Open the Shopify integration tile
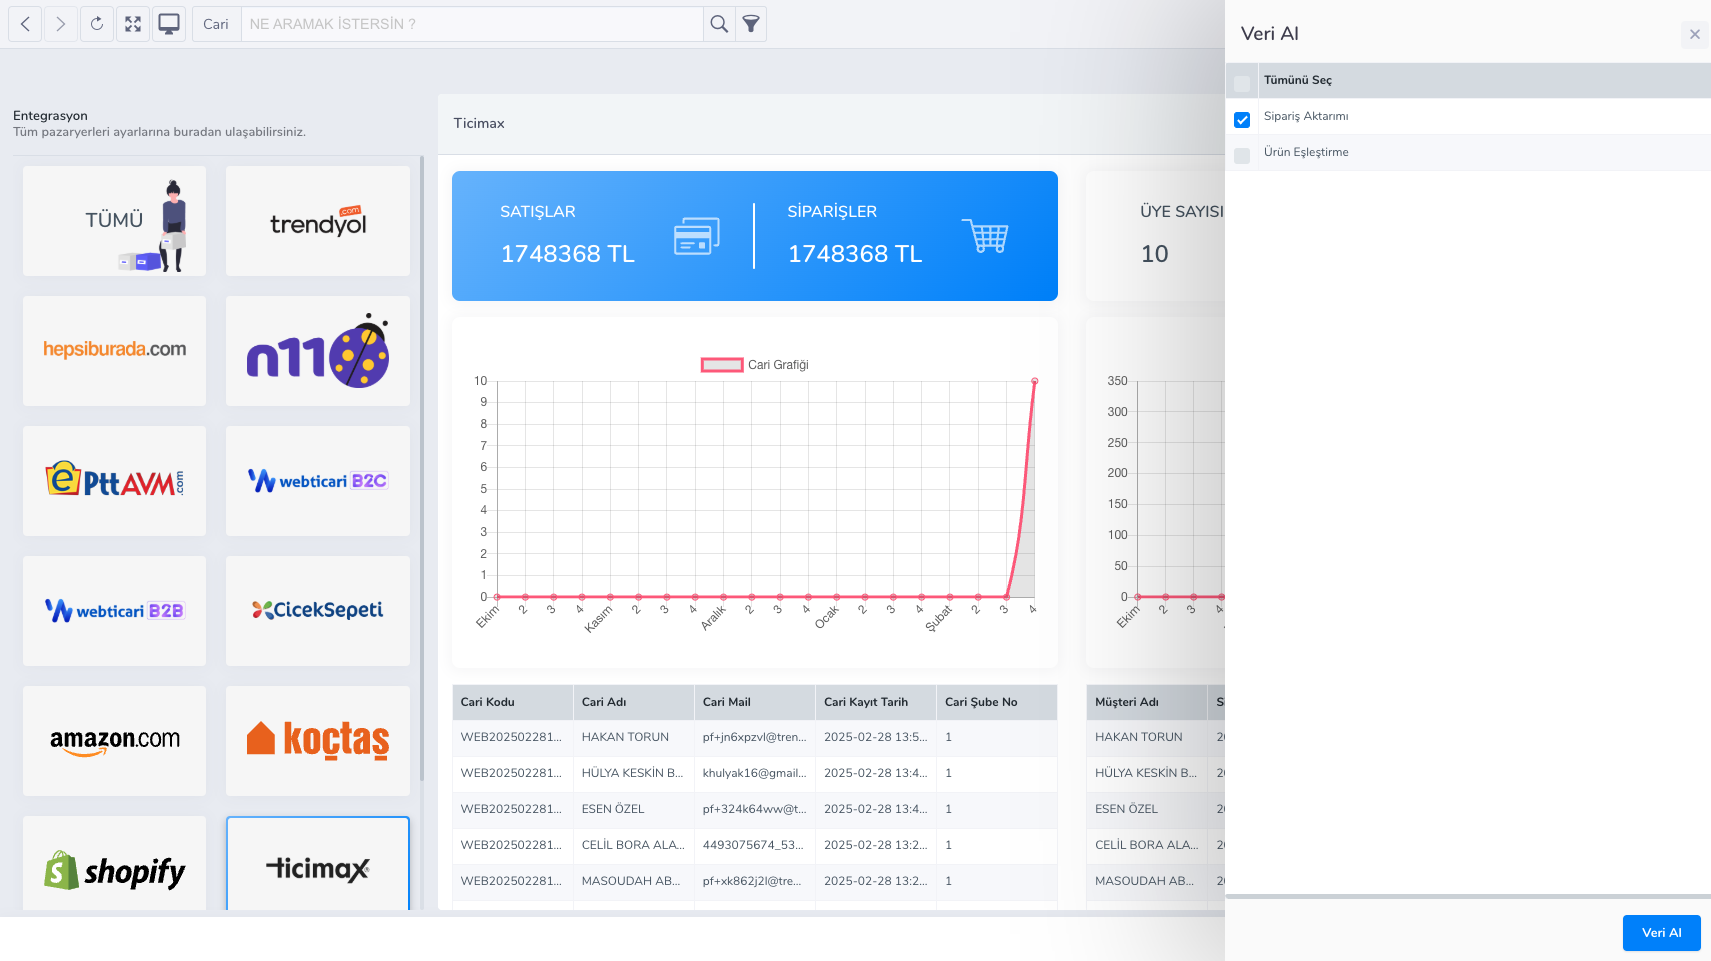The width and height of the screenshot is (1711, 961). 114,866
